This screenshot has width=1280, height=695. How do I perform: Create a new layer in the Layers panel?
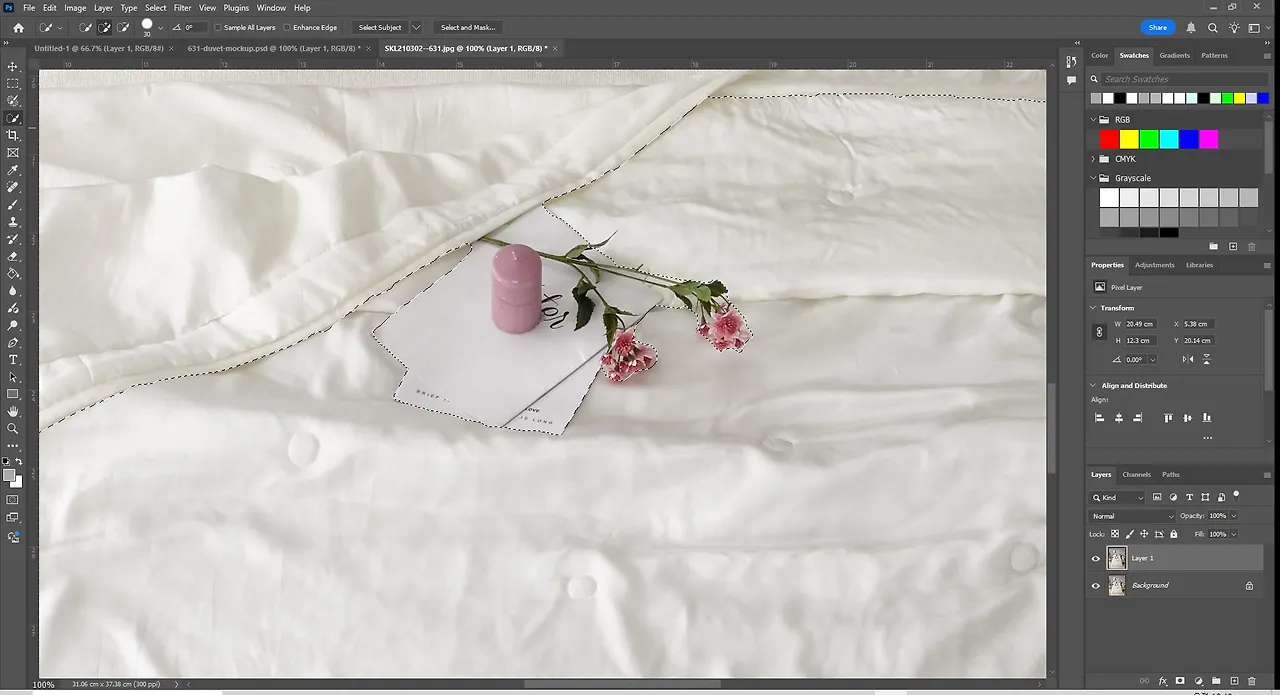(1235, 681)
